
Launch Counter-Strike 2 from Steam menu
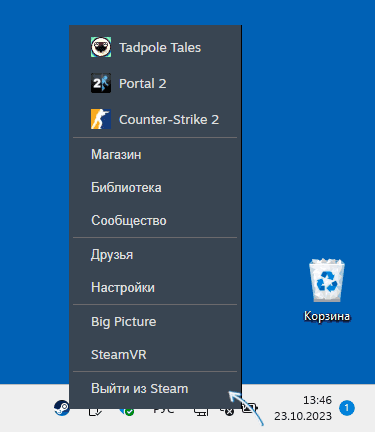coord(155,119)
